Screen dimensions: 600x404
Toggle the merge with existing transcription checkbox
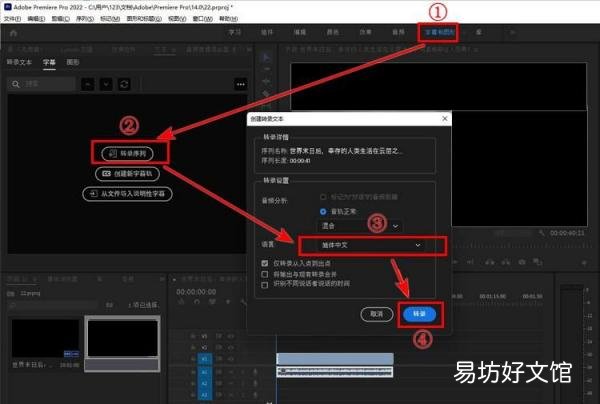click(x=264, y=274)
